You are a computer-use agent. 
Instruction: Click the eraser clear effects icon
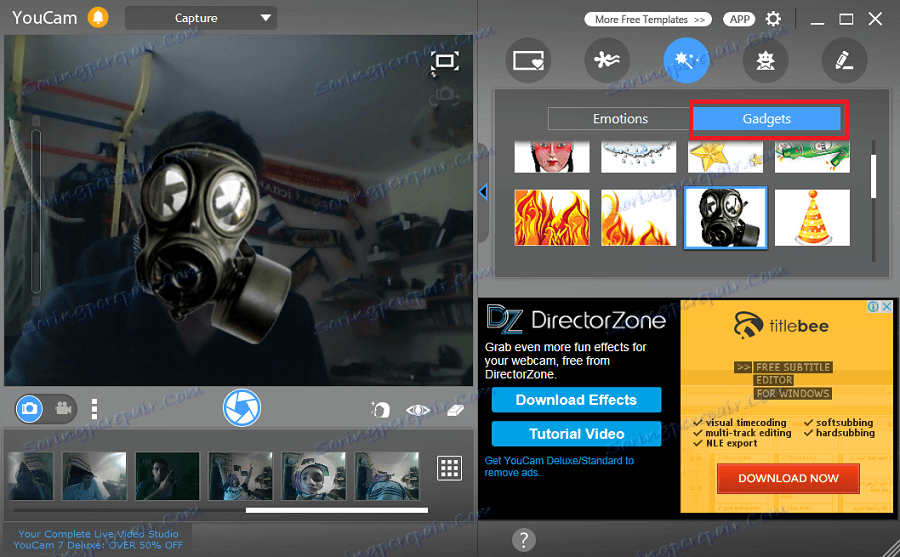click(x=455, y=410)
